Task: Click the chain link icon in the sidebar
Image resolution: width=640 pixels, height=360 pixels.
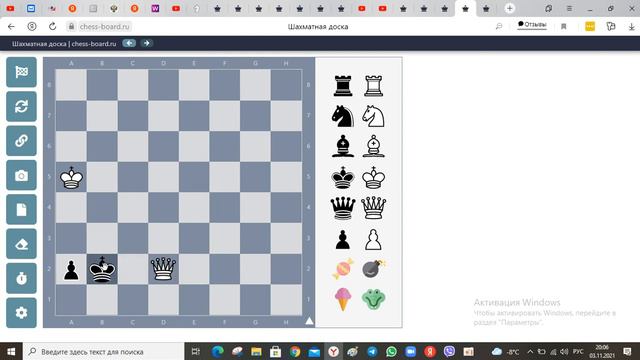Action: pyautogui.click(x=21, y=141)
